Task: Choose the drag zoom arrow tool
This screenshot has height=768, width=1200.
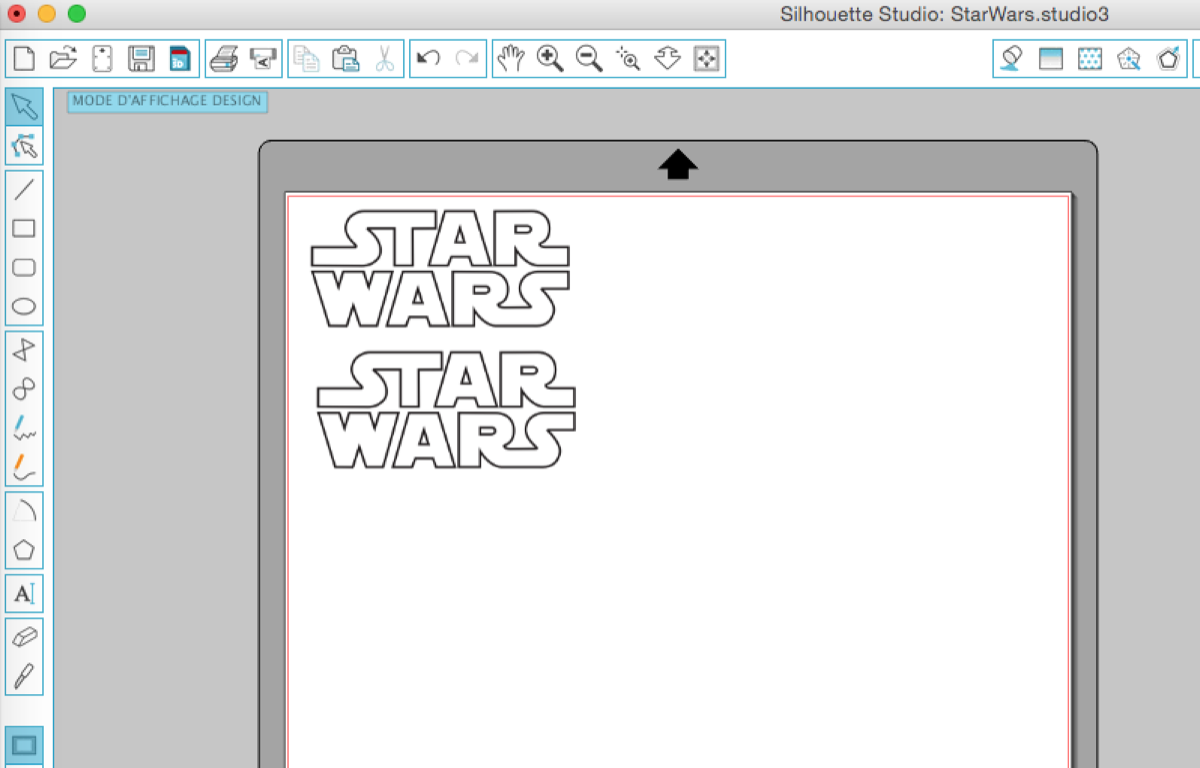Action: pyautogui.click(x=667, y=58)
